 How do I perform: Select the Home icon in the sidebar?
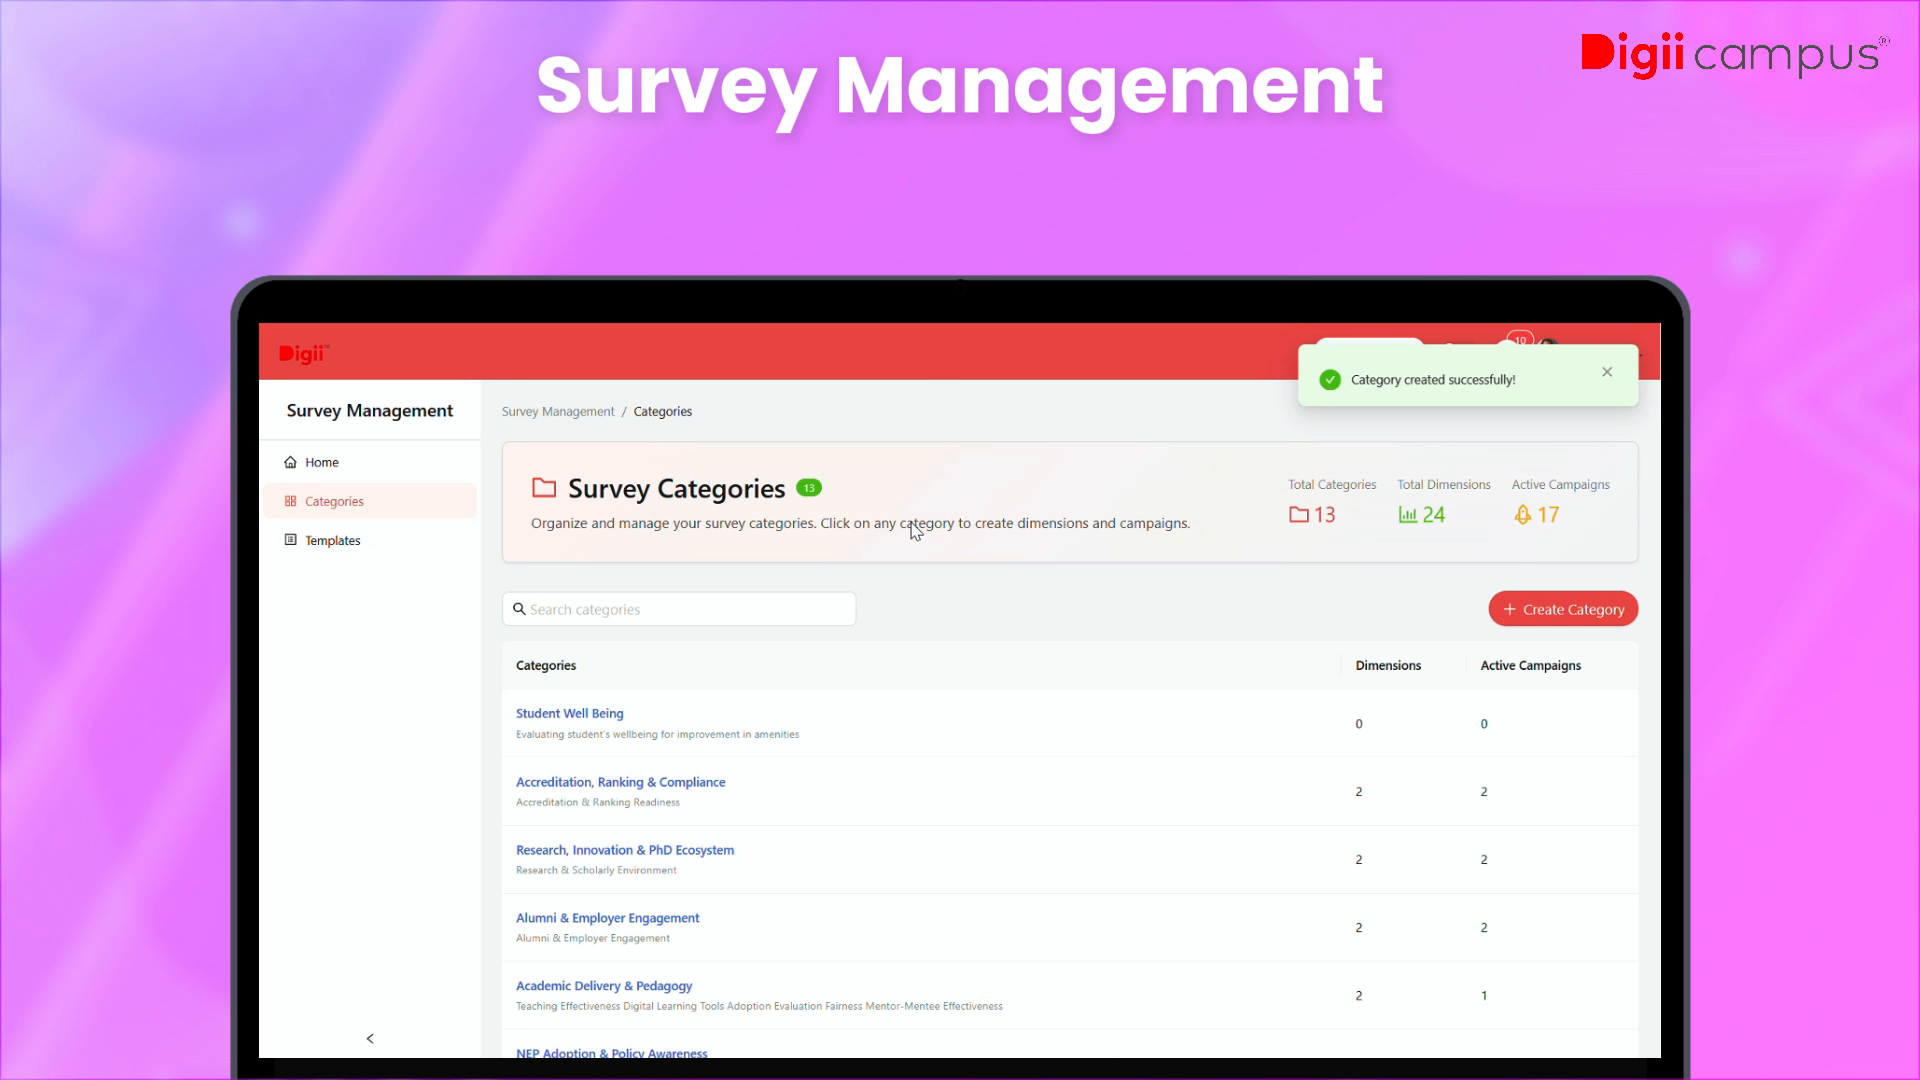290,462
